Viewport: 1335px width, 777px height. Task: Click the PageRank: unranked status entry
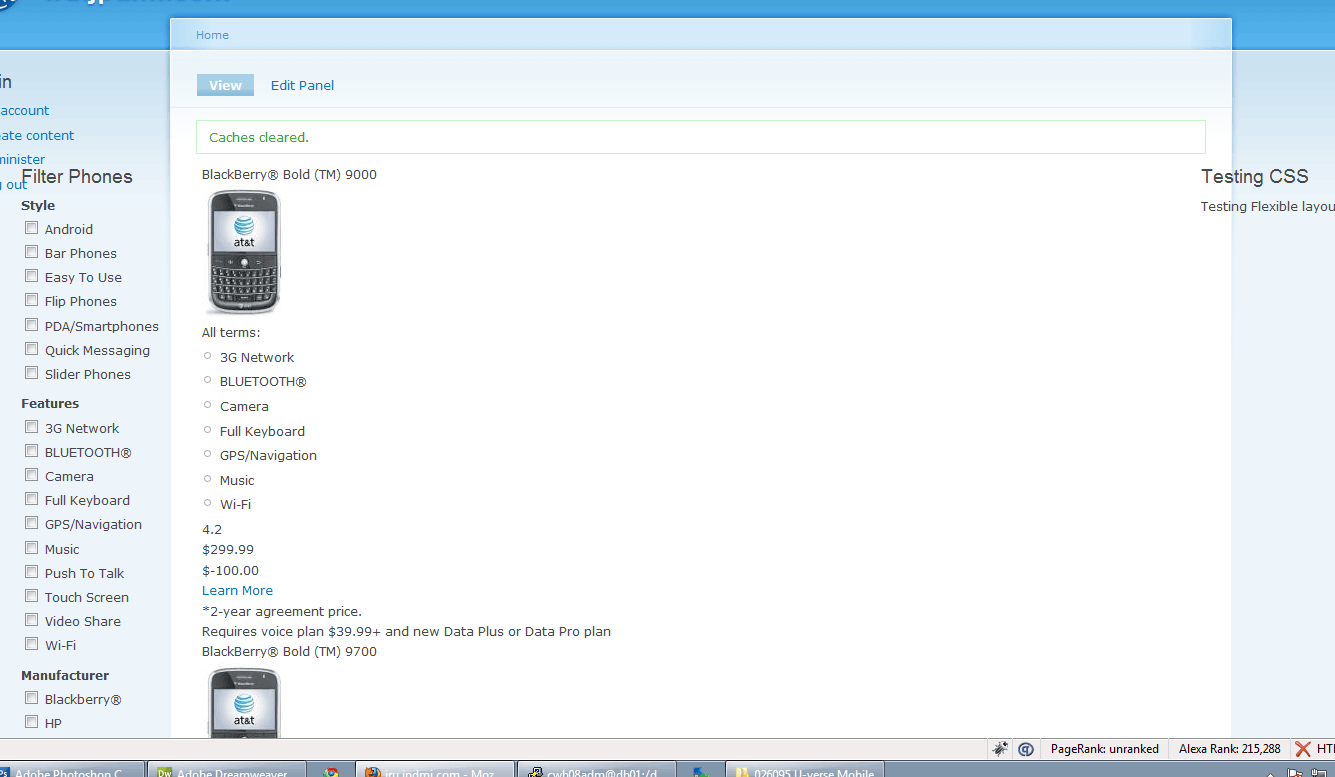tap(1104, 749)
